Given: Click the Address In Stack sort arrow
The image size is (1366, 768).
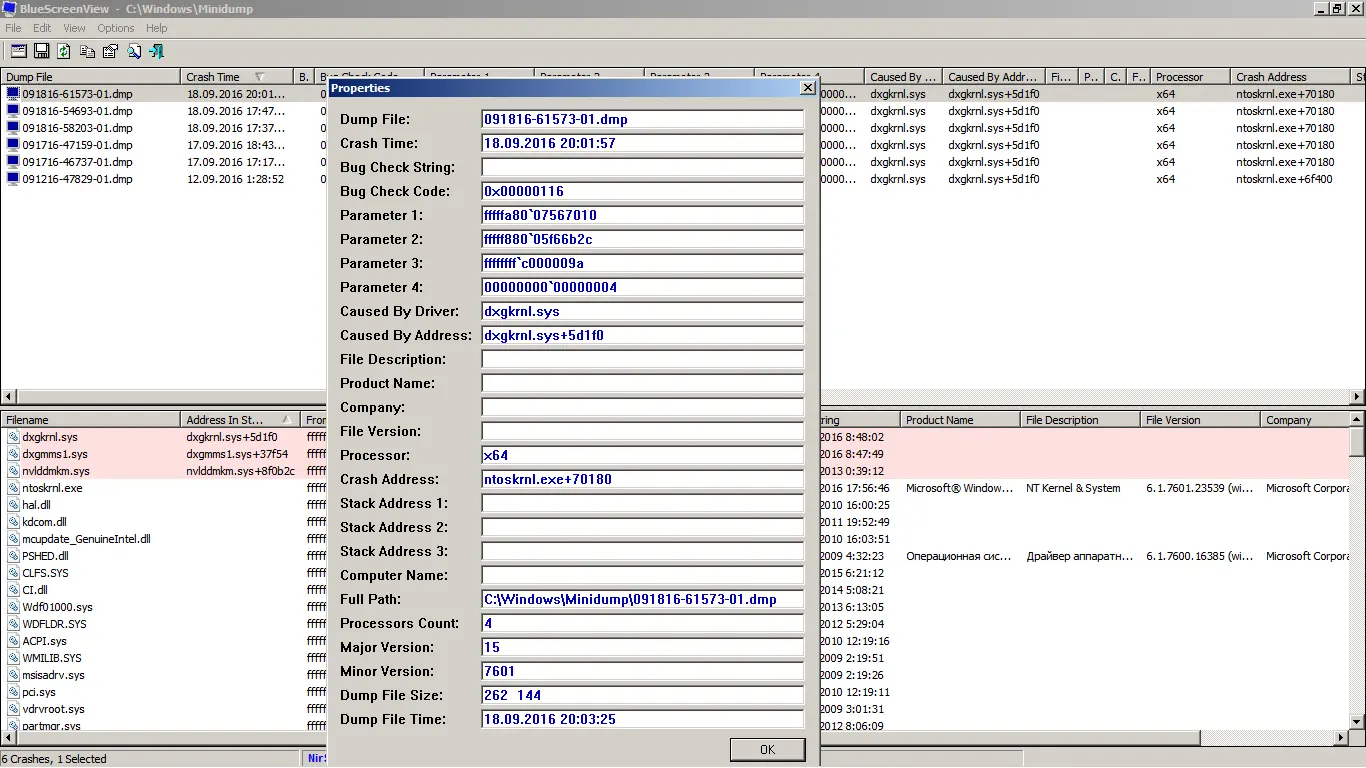Looking at the screenshot, I should (x=286, y=420).
